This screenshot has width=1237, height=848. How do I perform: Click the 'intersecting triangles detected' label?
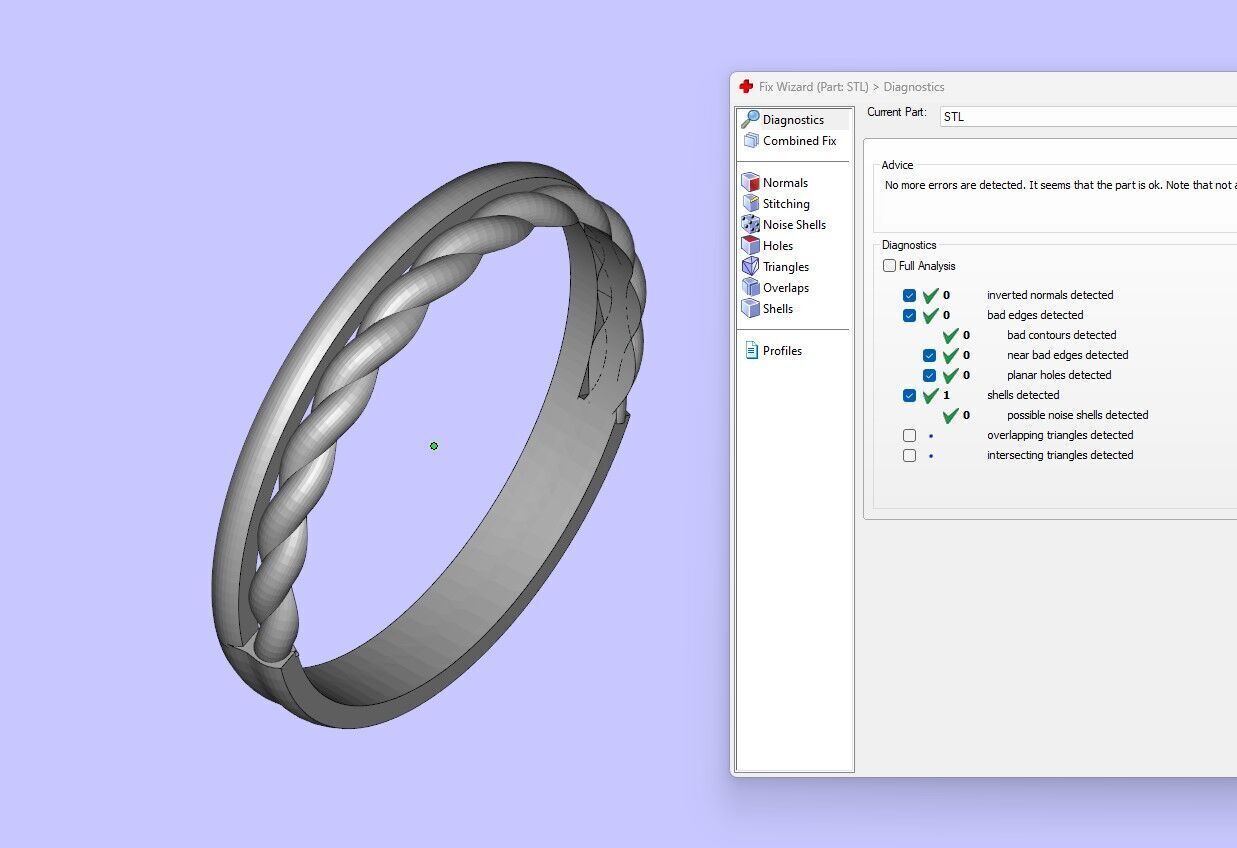1060,455
